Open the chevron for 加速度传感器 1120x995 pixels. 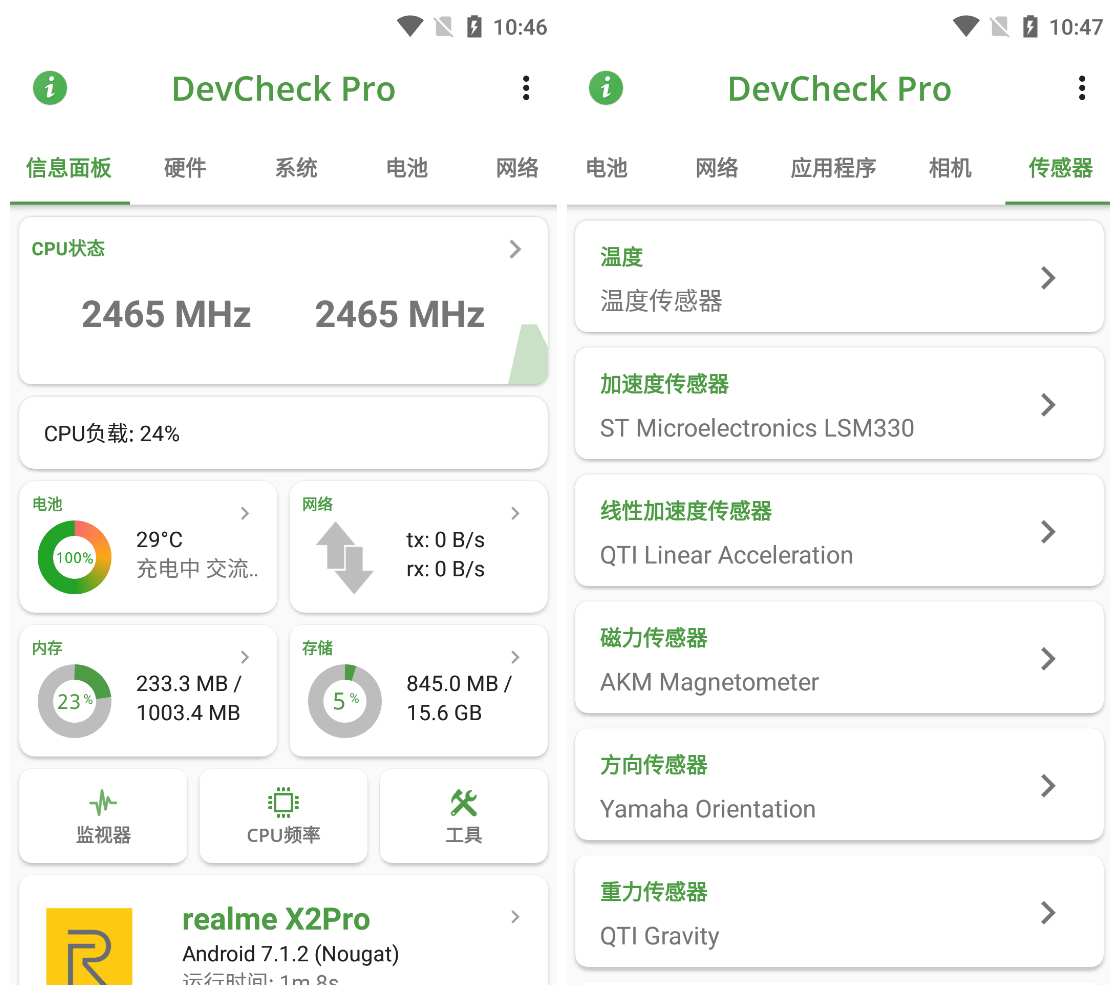tap(1048, 405)
